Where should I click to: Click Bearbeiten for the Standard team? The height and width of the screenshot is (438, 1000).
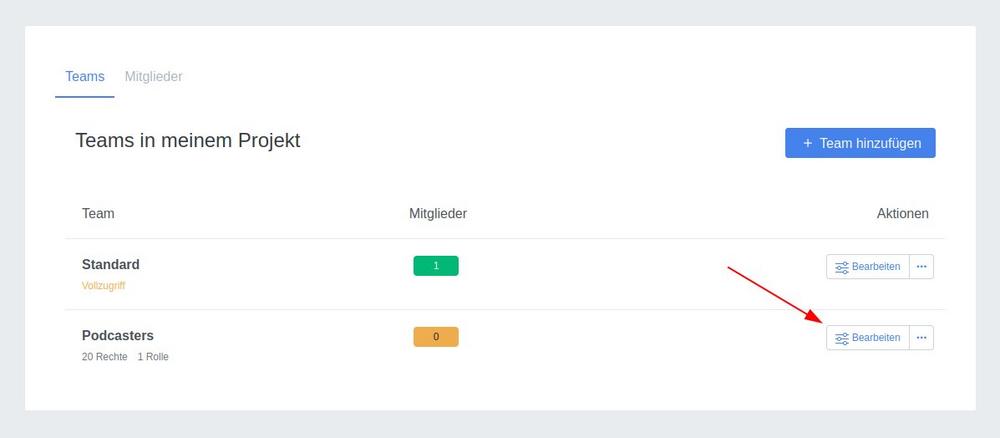(867, 266)
